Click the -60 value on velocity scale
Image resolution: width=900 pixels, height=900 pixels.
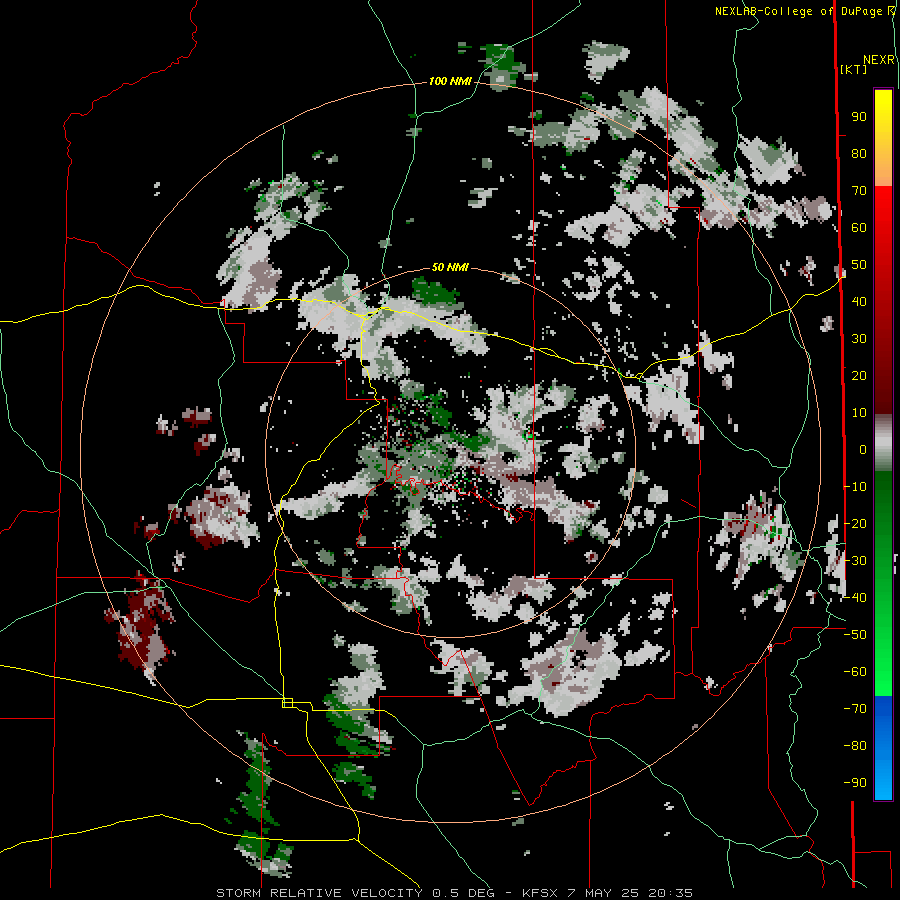(x=855, y=672)
